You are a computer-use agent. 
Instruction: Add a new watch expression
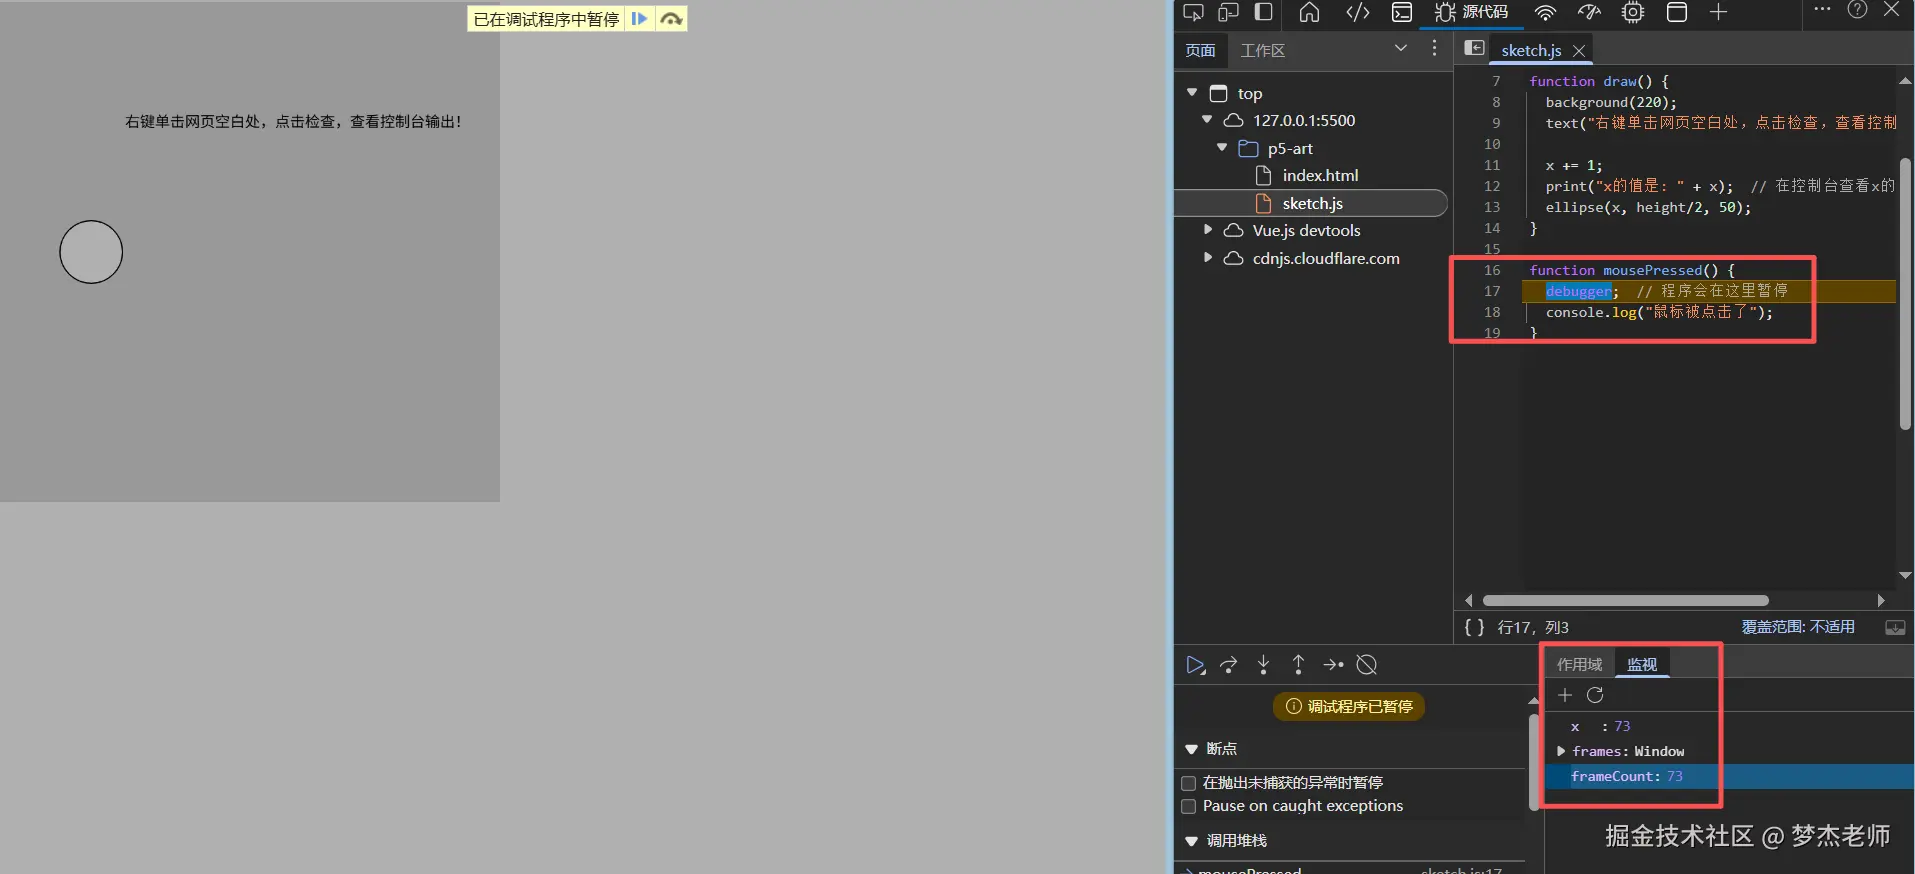pyautogui.click(x=1565, y=695)
